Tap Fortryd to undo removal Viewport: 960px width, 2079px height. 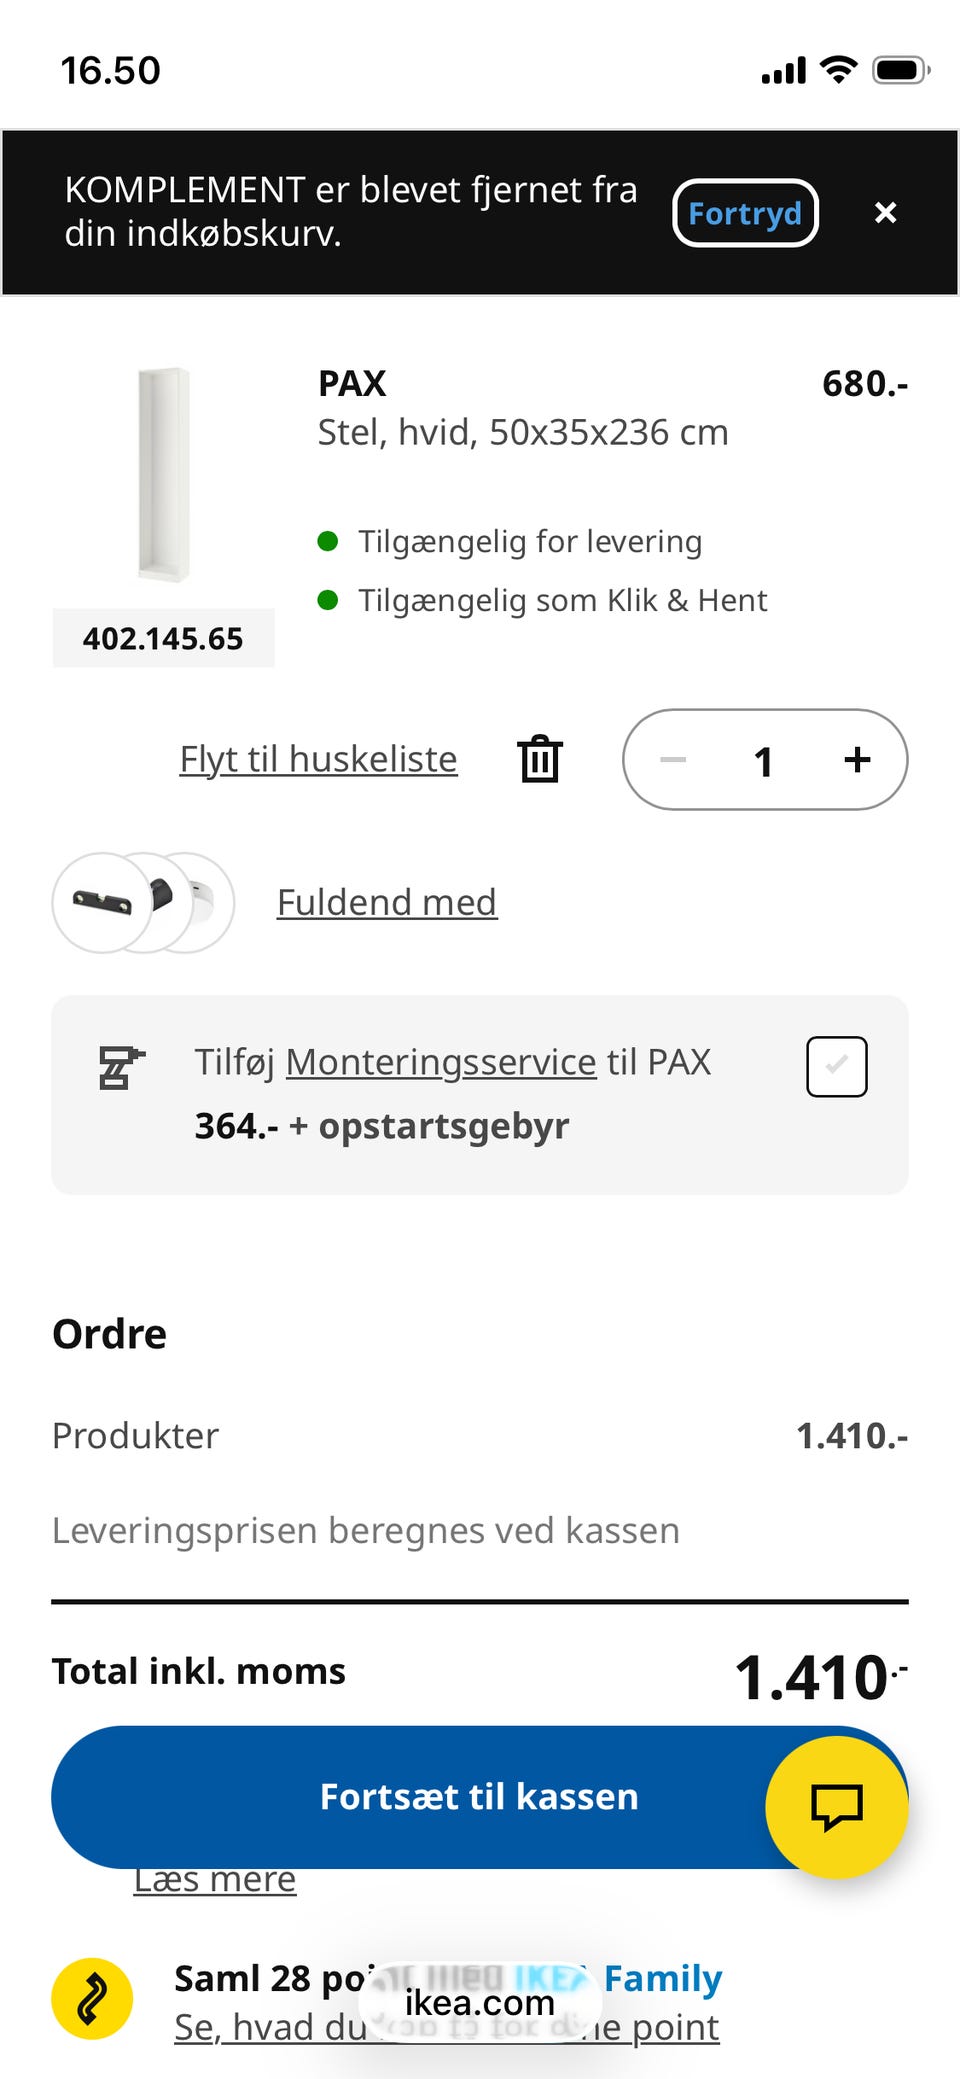[745, 213]
